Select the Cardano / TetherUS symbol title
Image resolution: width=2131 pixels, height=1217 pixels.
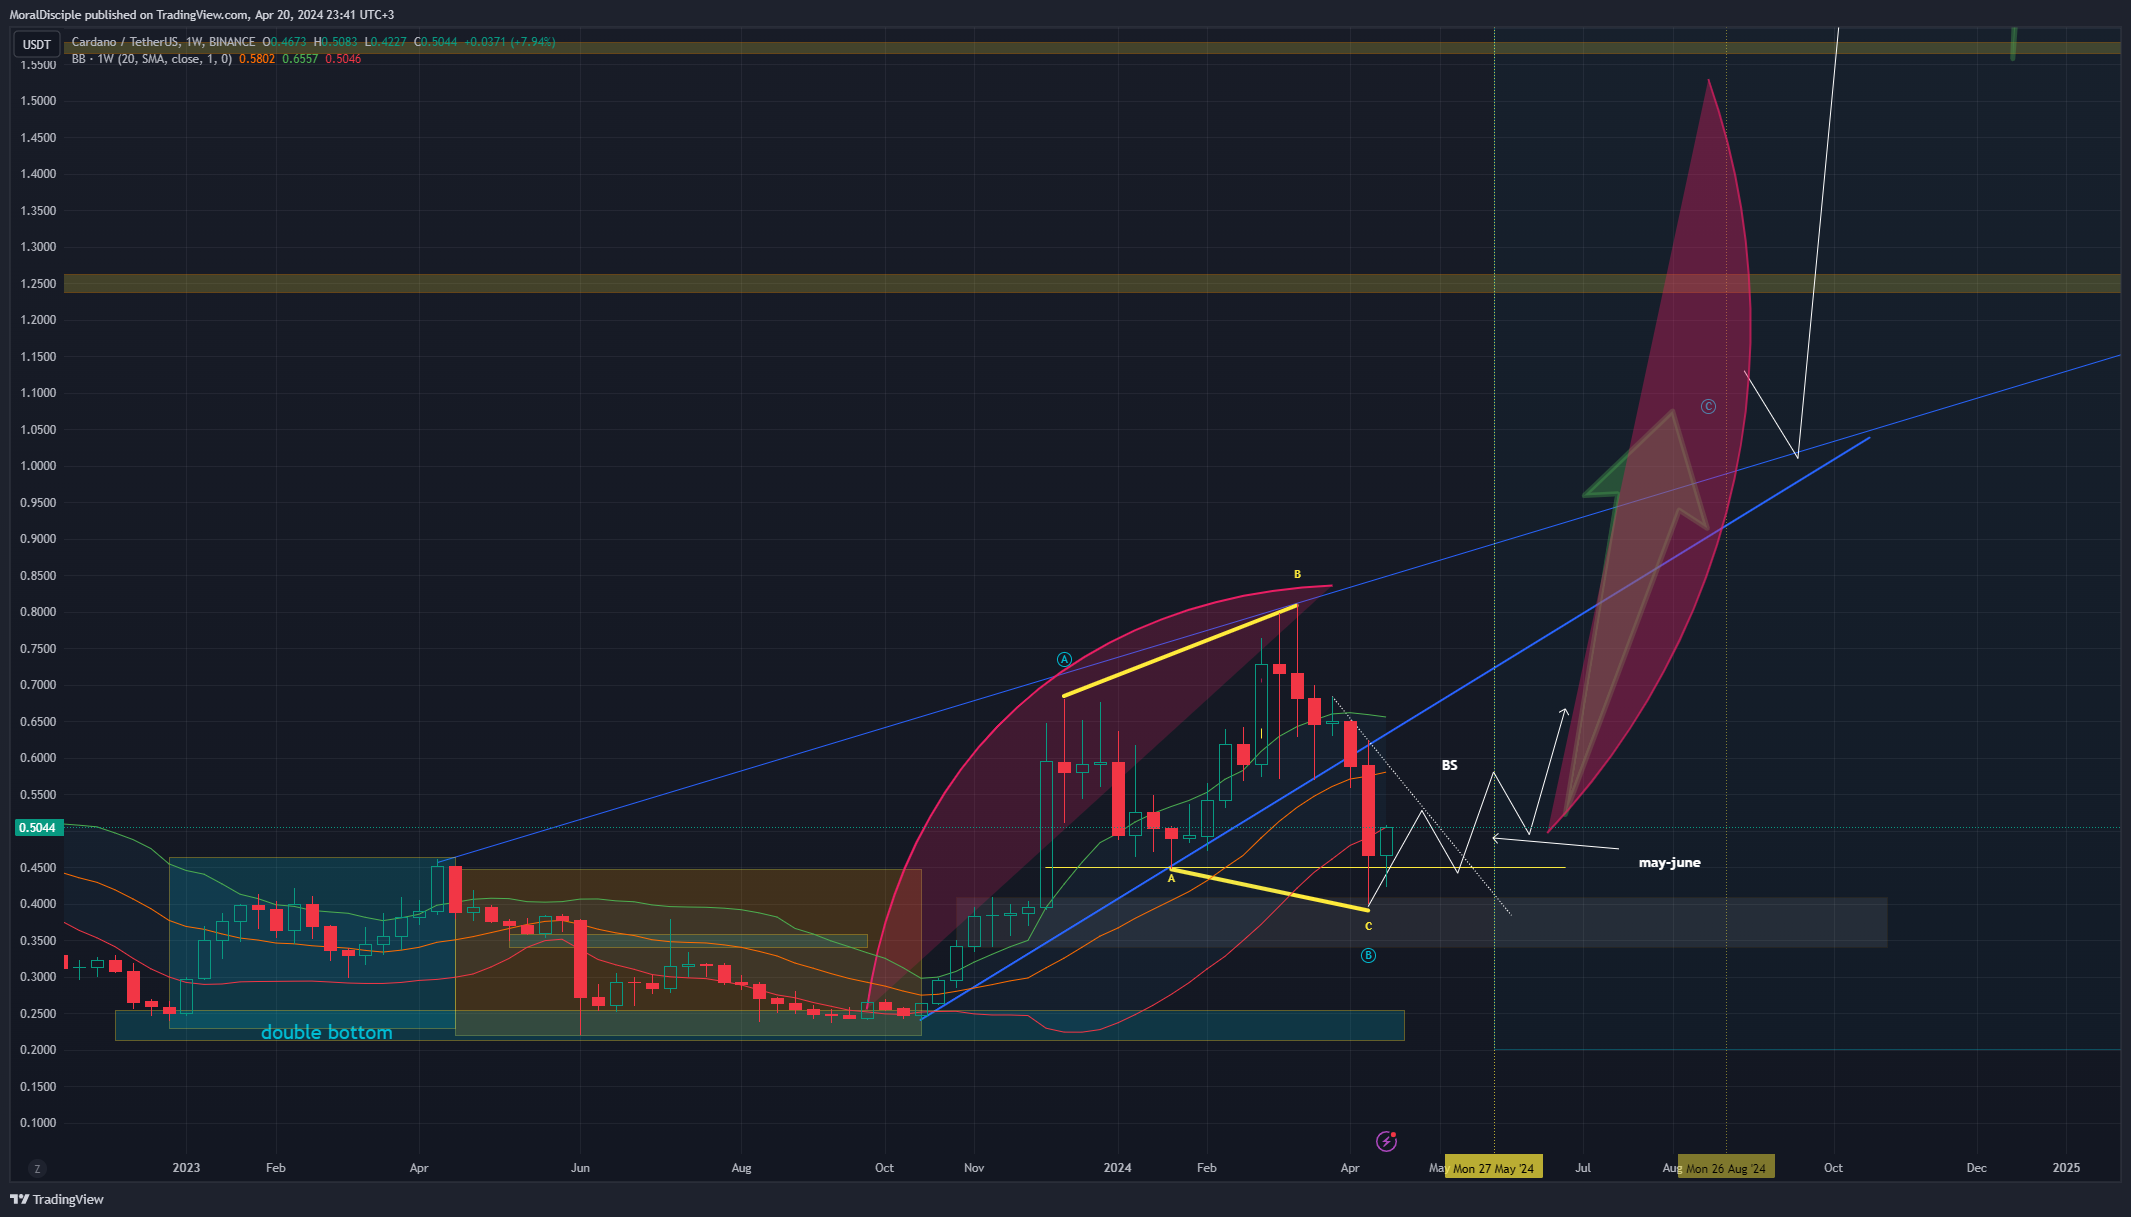[x=163, y=42]
